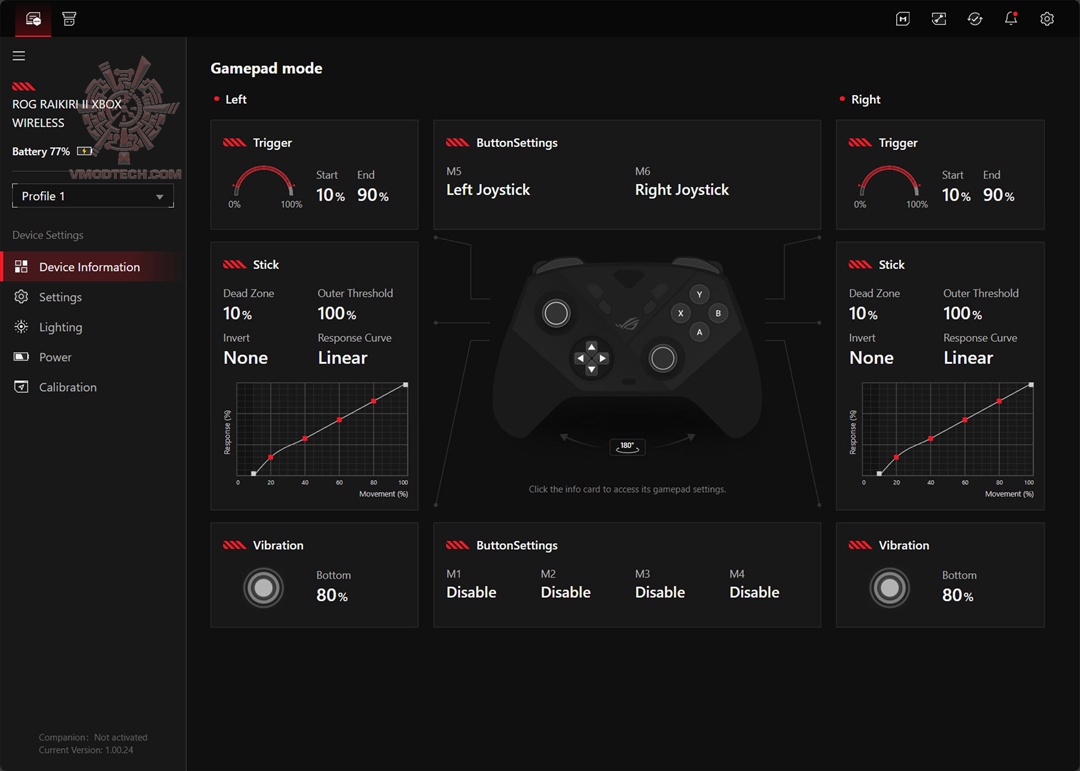Viewport: 1080px width, 771px height.
Task: Click the A button on controller image
Action: point(699,332)
